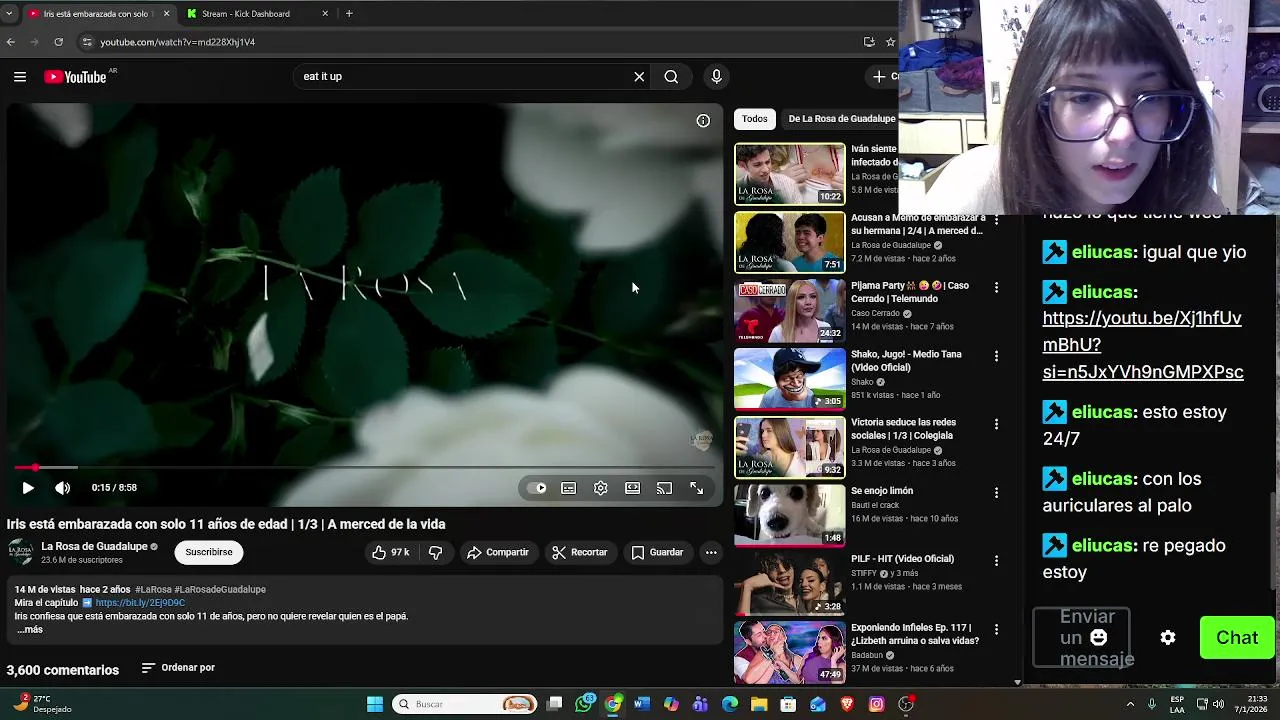Enter full screen mode
Viewport: 1280px width, 720px height.
[x=696, y=488]
